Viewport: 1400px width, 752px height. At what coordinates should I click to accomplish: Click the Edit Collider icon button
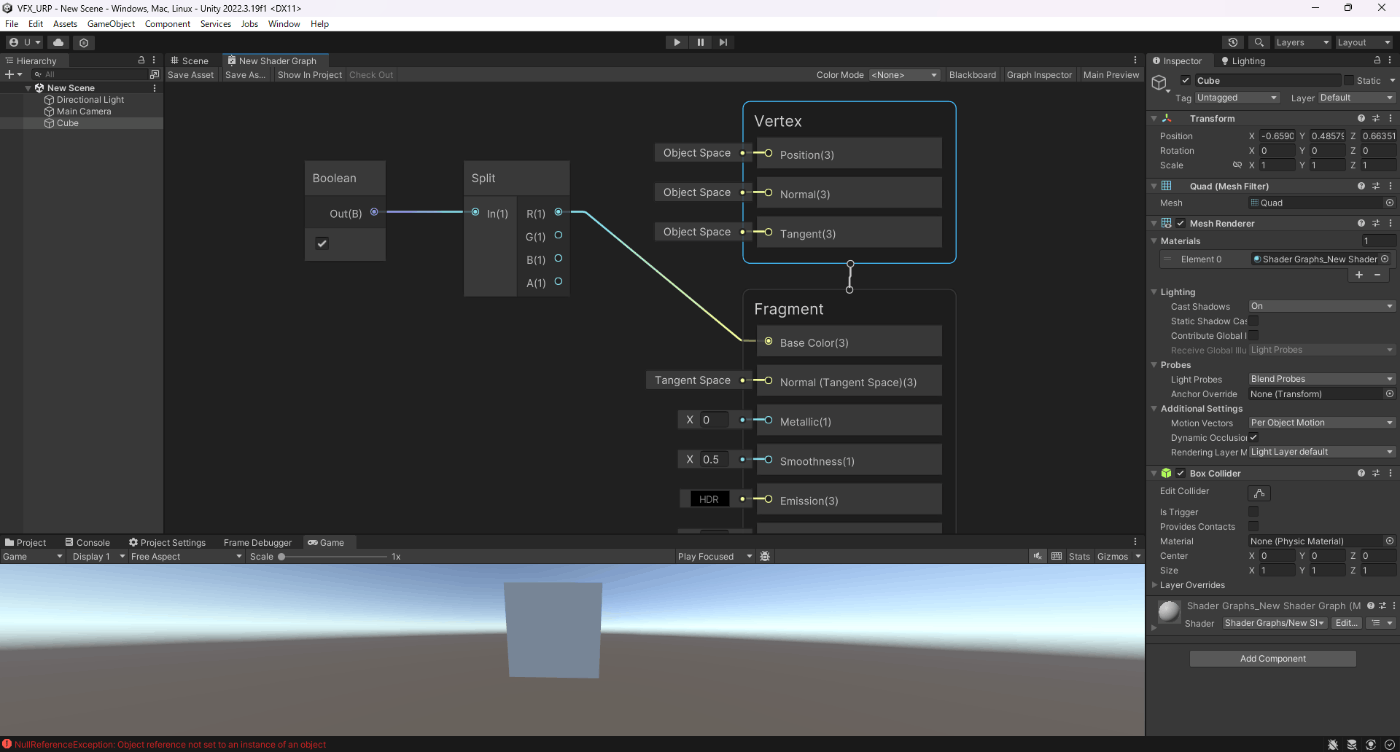tap(1259, 493)
